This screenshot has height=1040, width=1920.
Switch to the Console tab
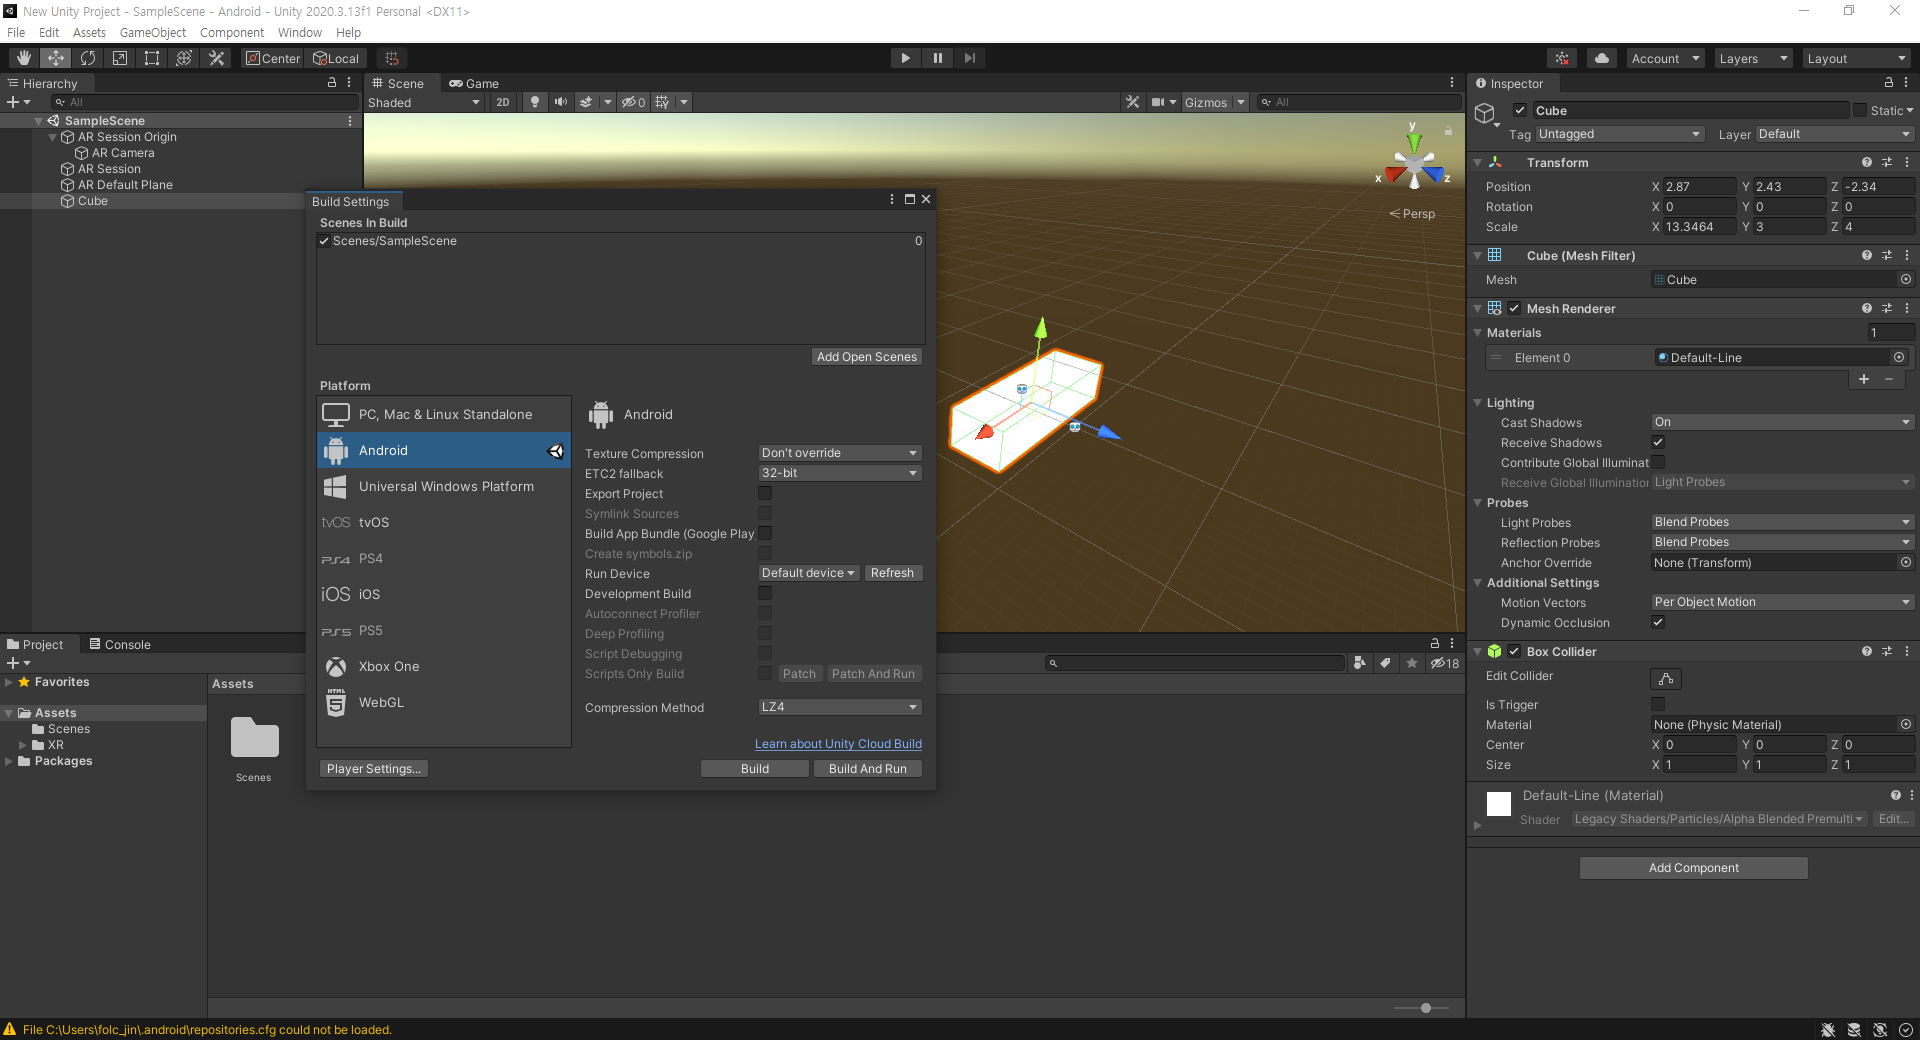coord(120,644)
